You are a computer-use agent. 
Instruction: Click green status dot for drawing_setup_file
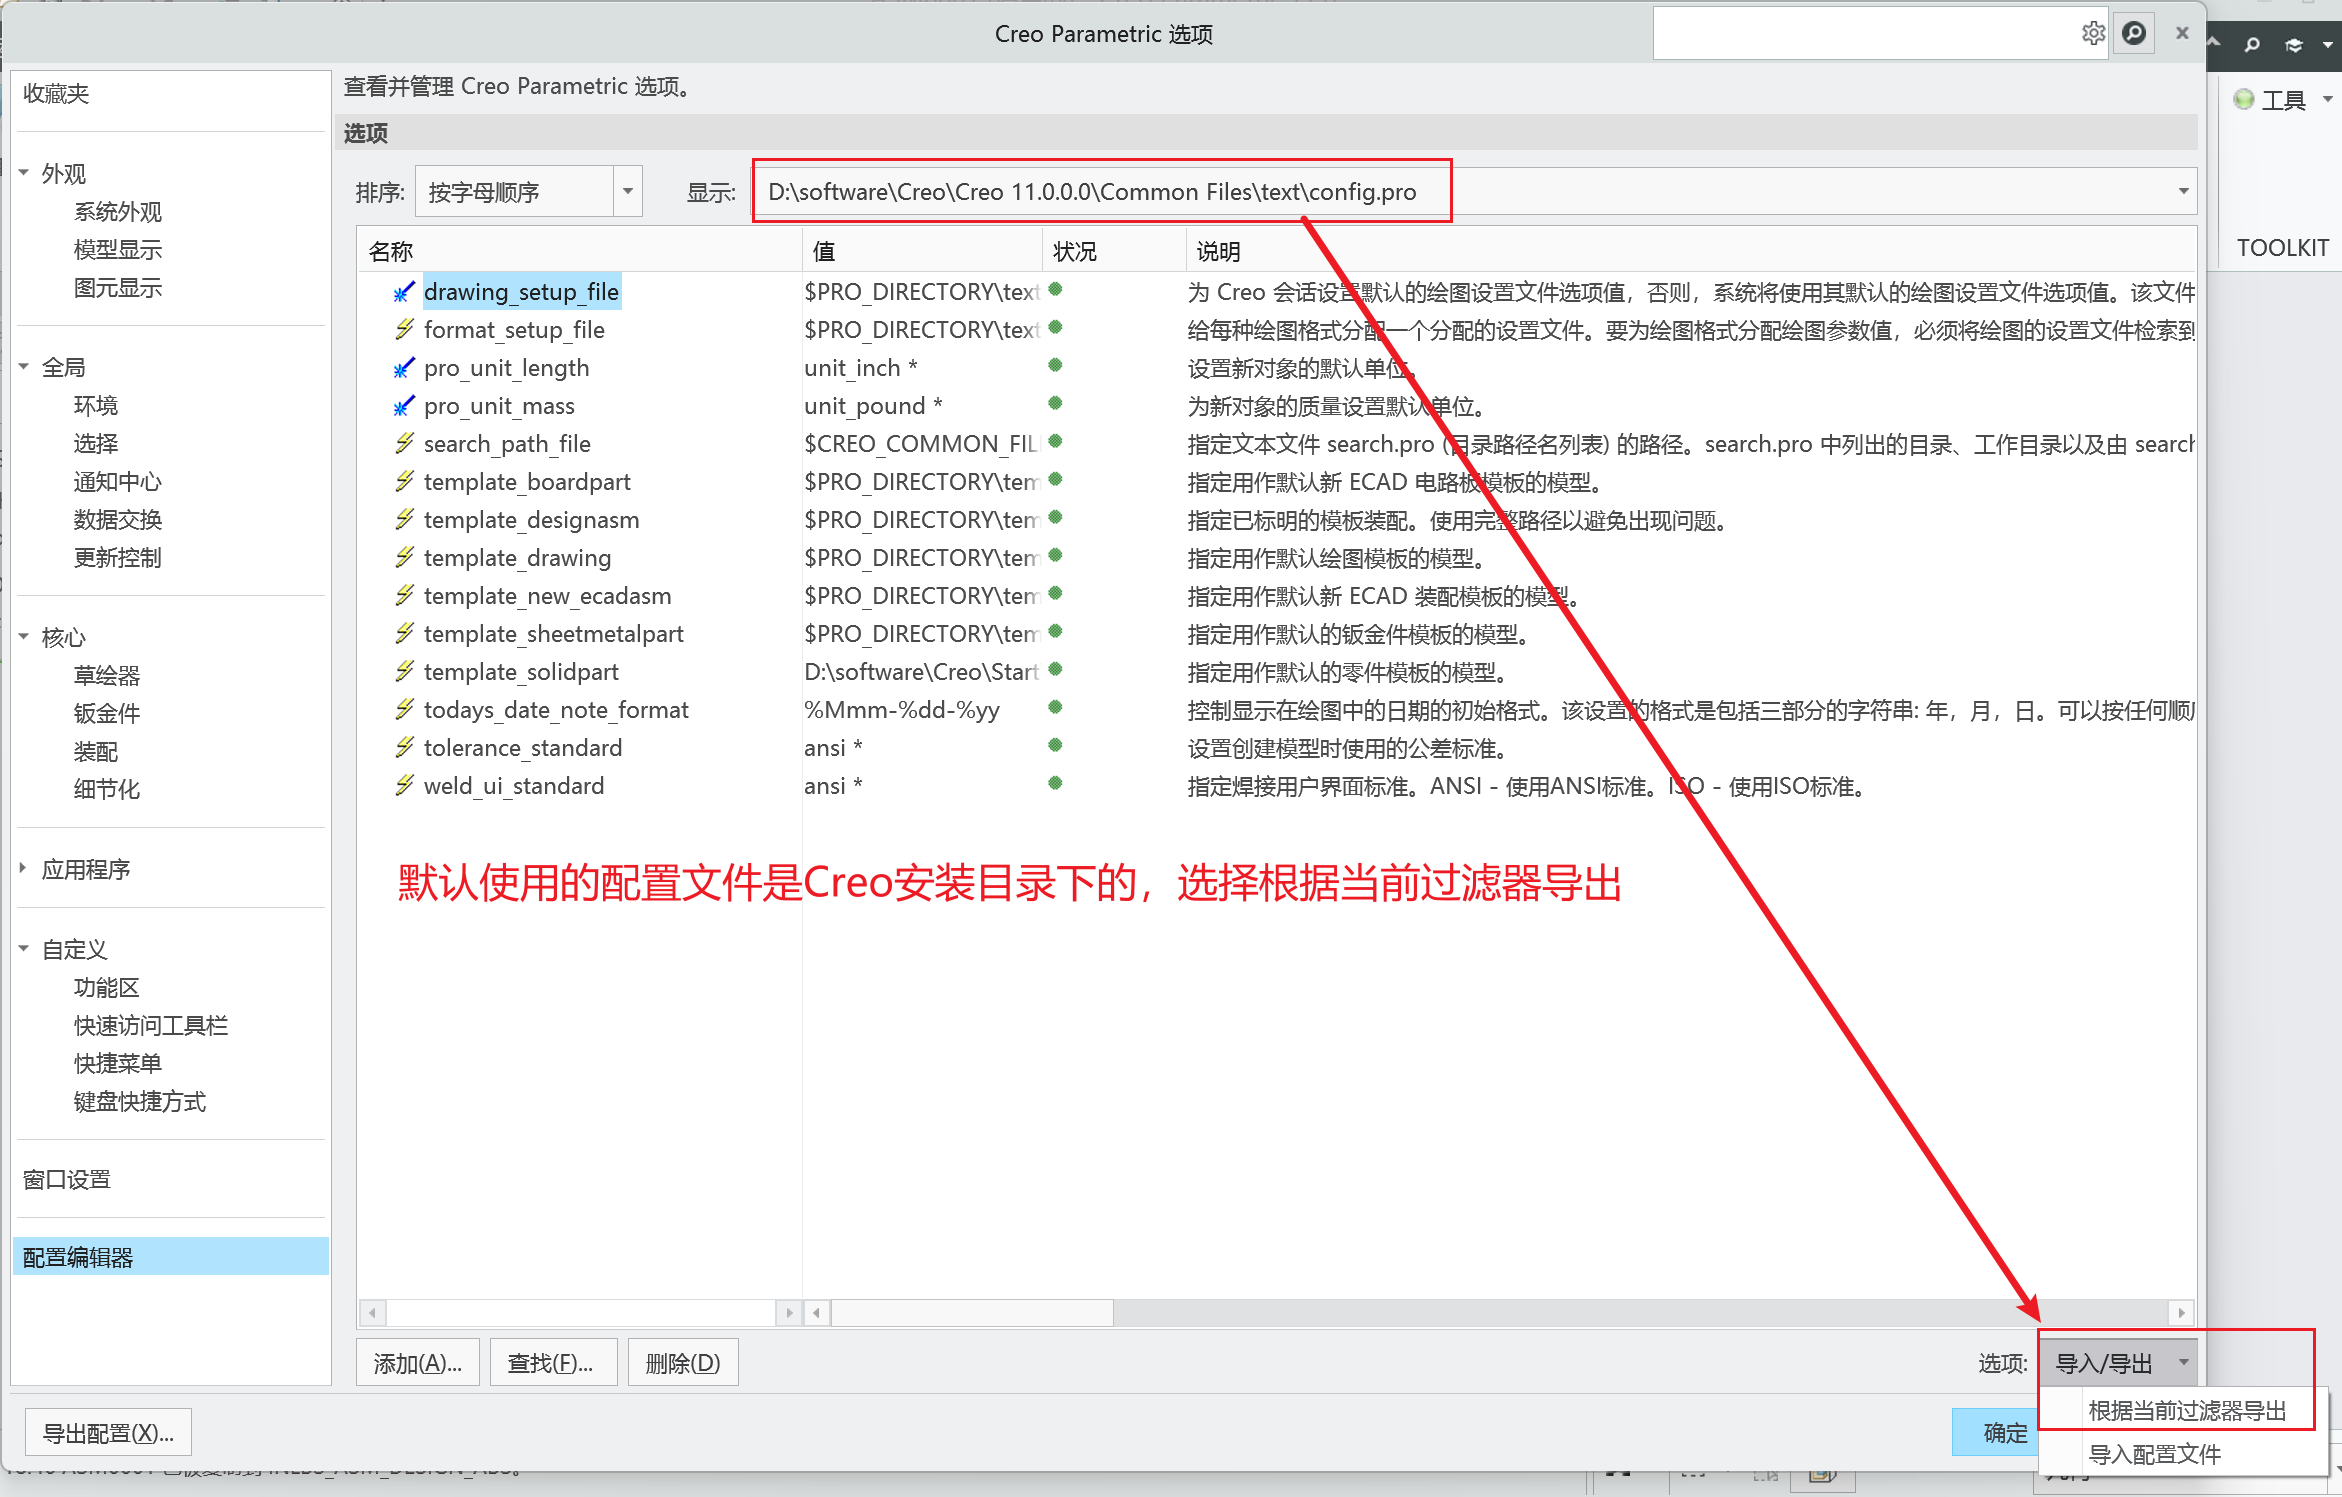click(1055, 290)
